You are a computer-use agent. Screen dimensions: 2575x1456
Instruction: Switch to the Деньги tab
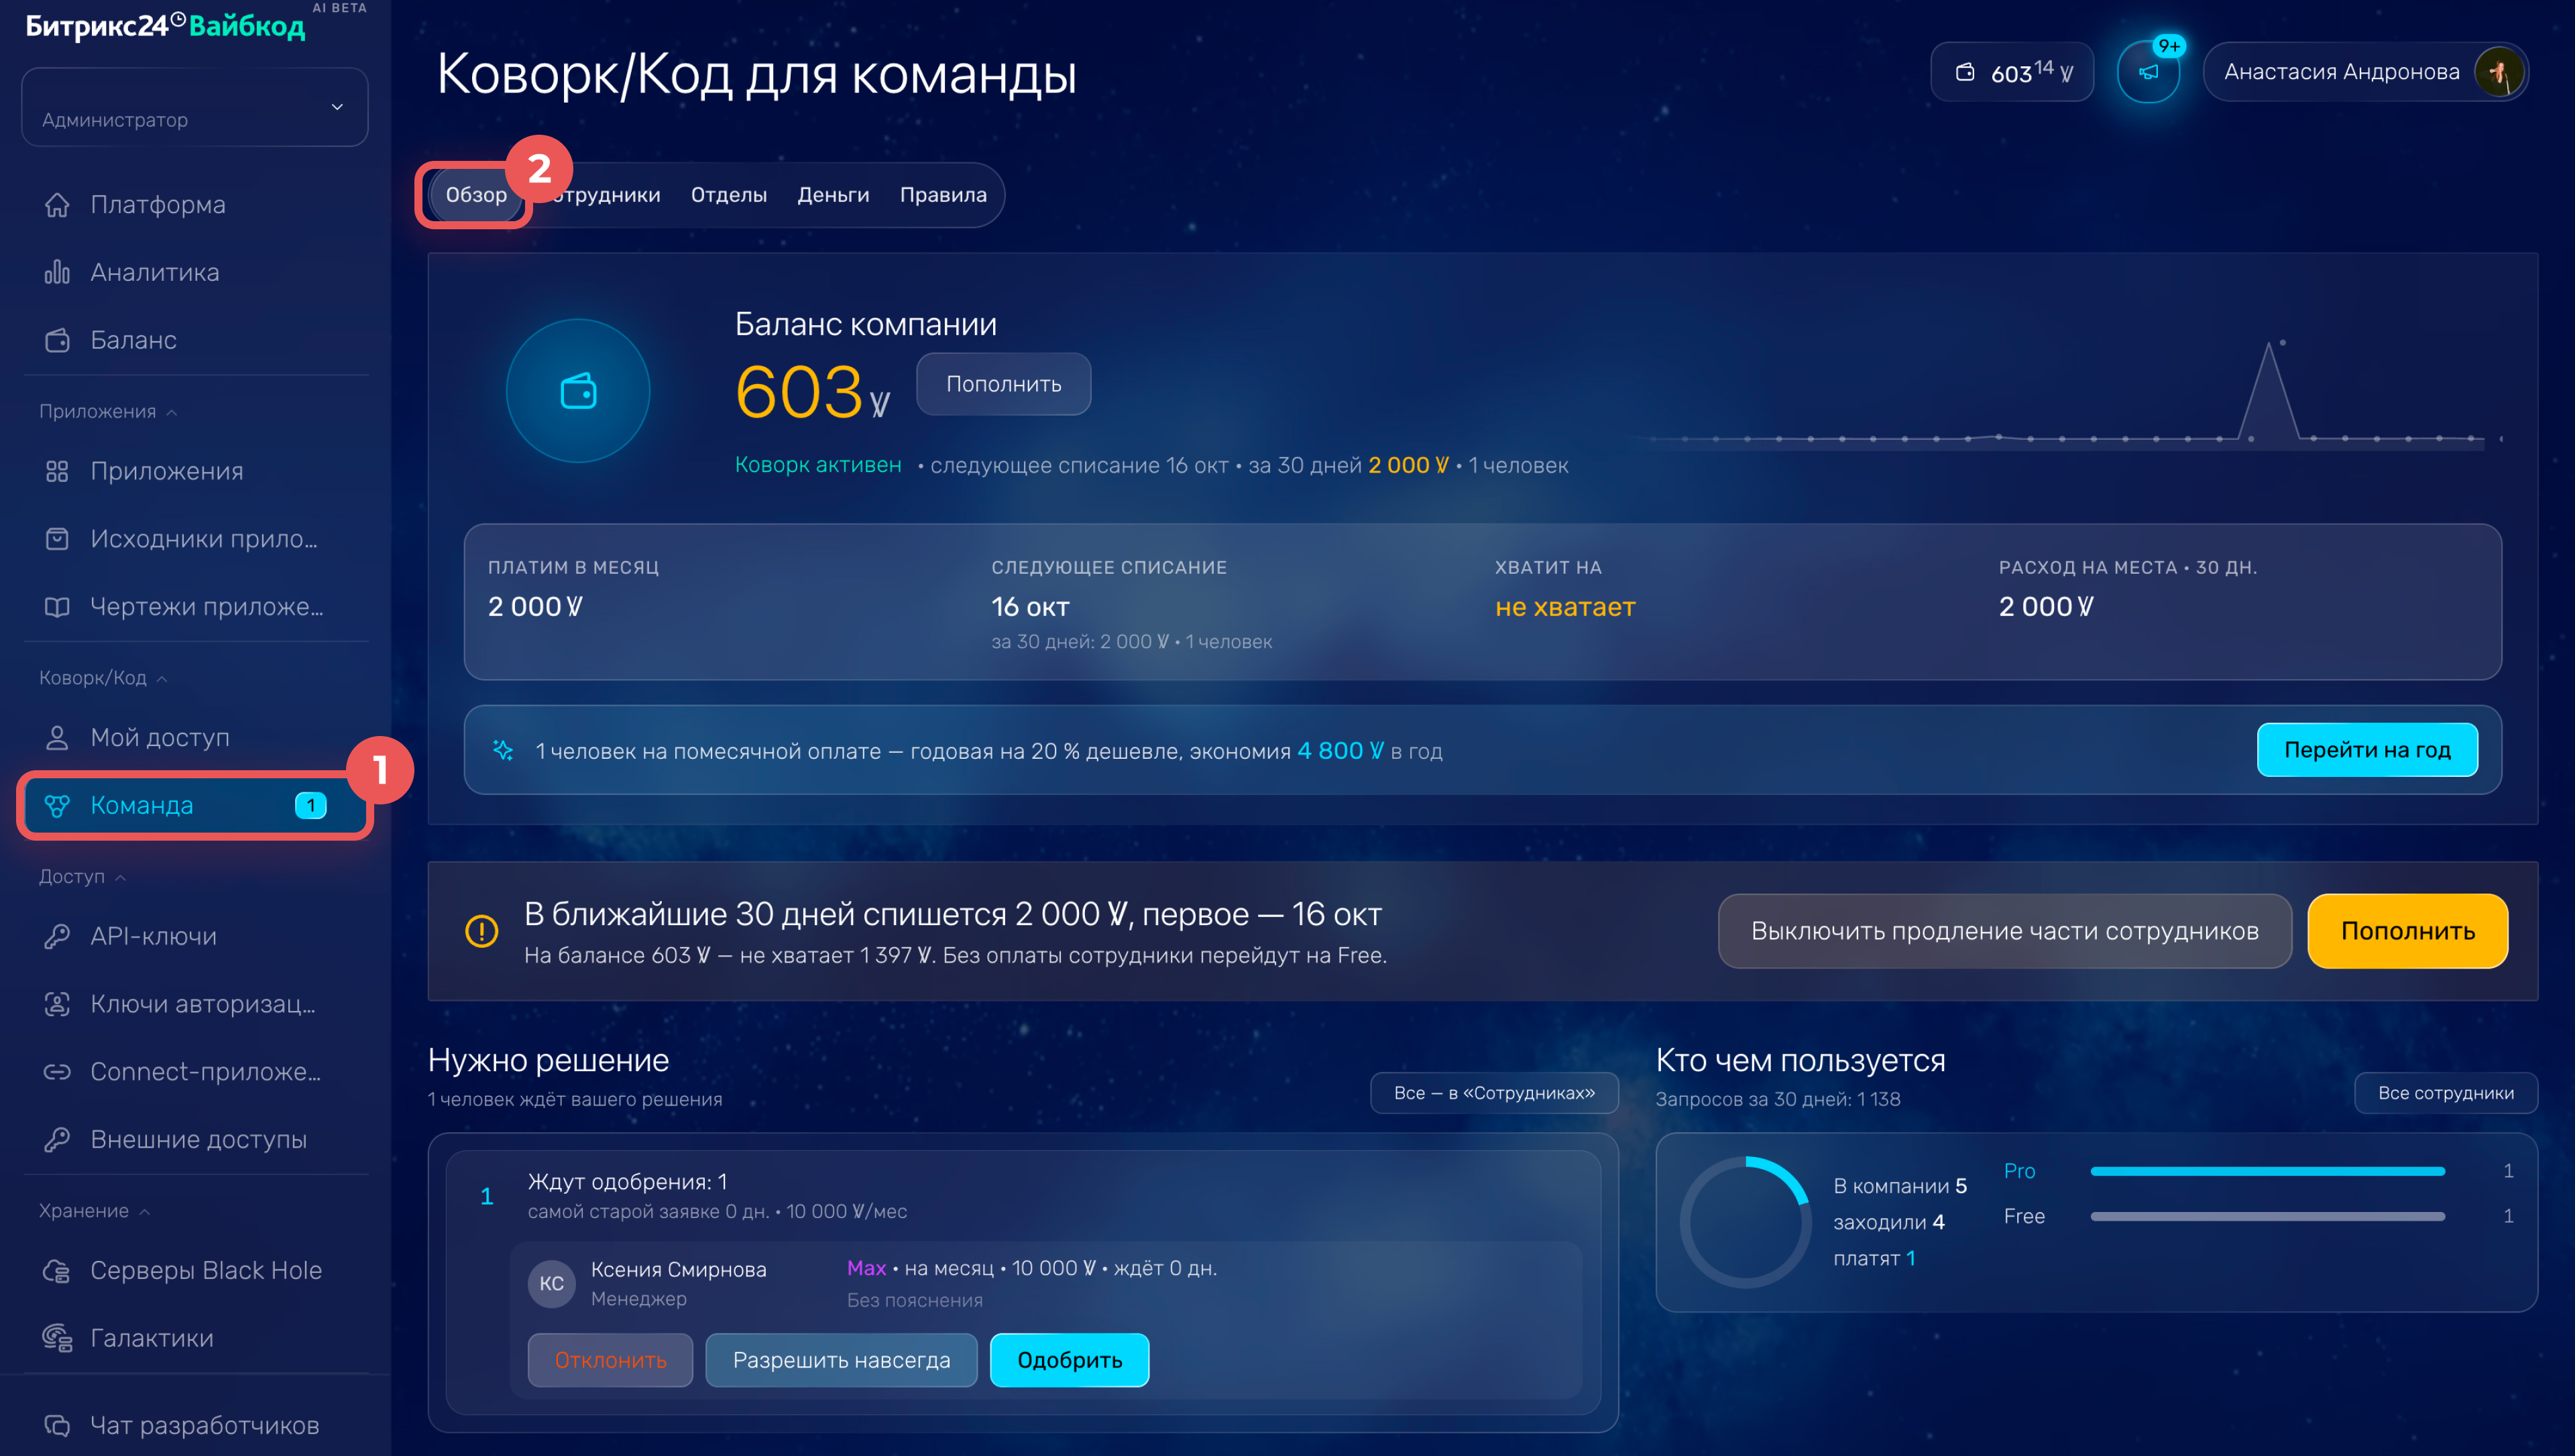pos(833,195)
